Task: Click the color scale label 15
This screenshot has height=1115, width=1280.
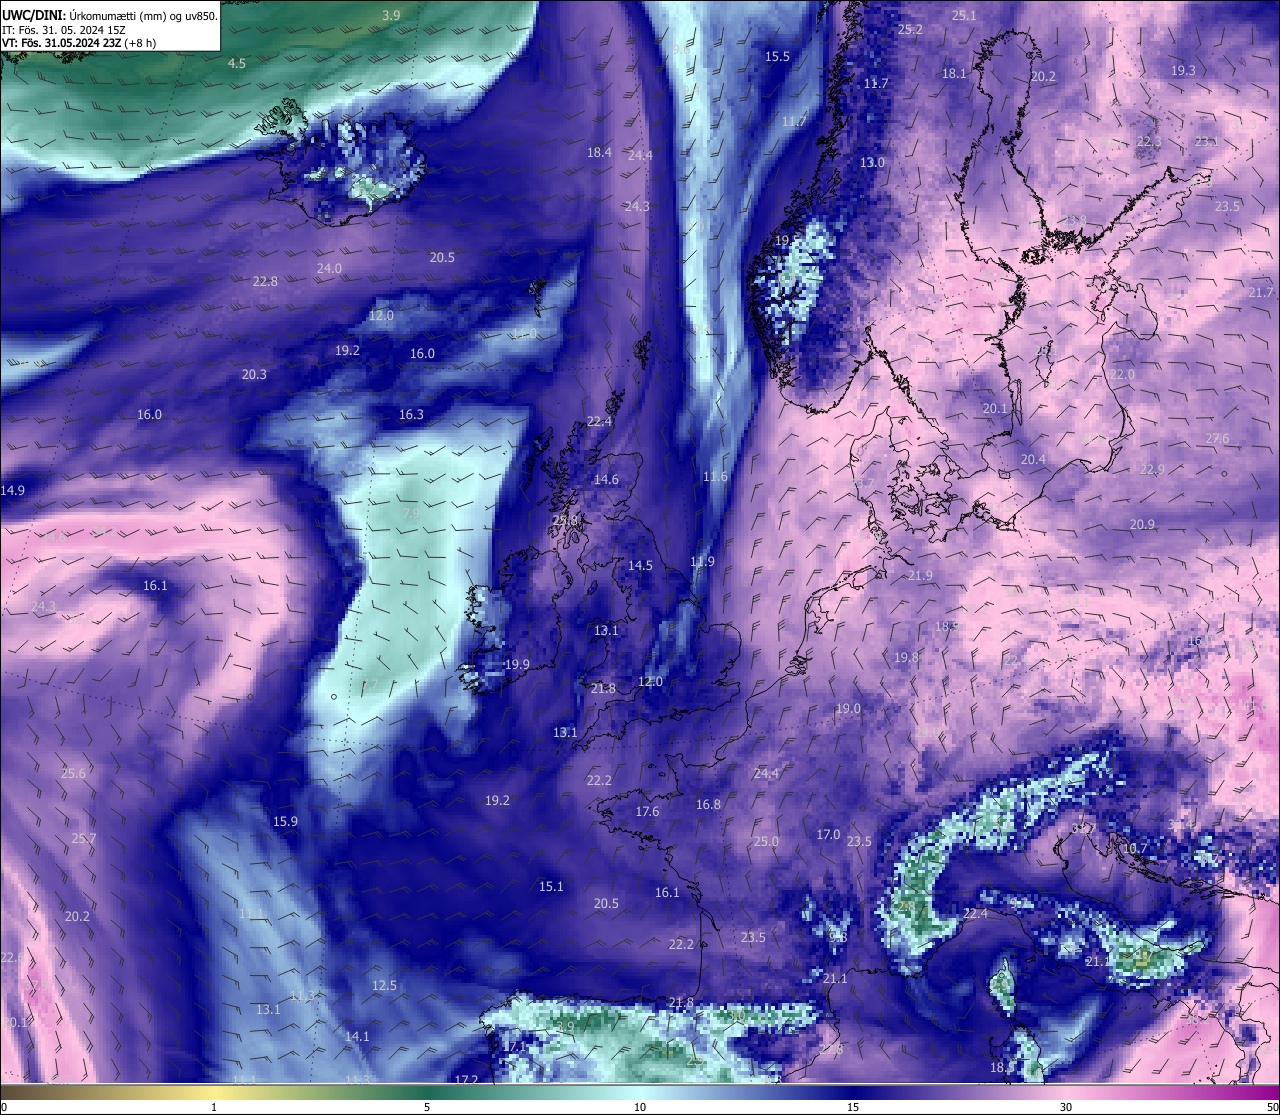Action: pos(853,1107)
